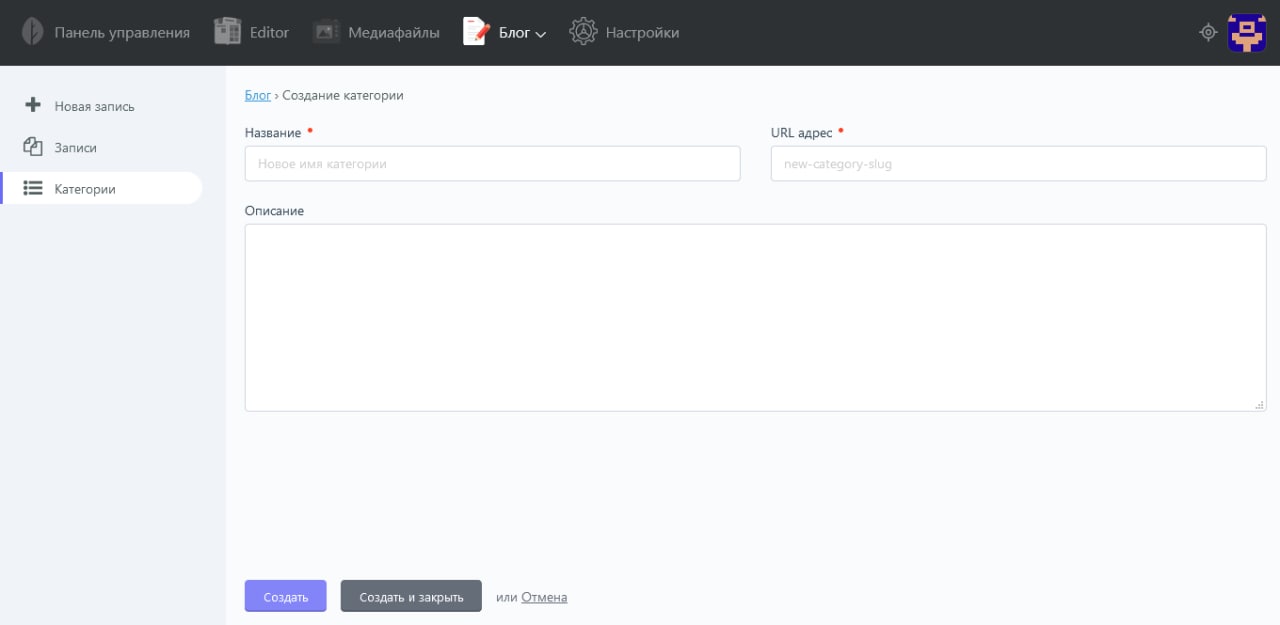Viewport: 1280px width, 625px height.
Task: Click the Editor book icon
Action: coord(228,32)
